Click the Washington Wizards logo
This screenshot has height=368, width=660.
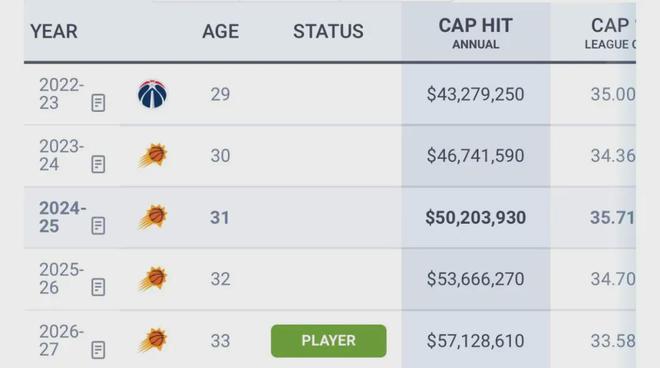point(152,94)
